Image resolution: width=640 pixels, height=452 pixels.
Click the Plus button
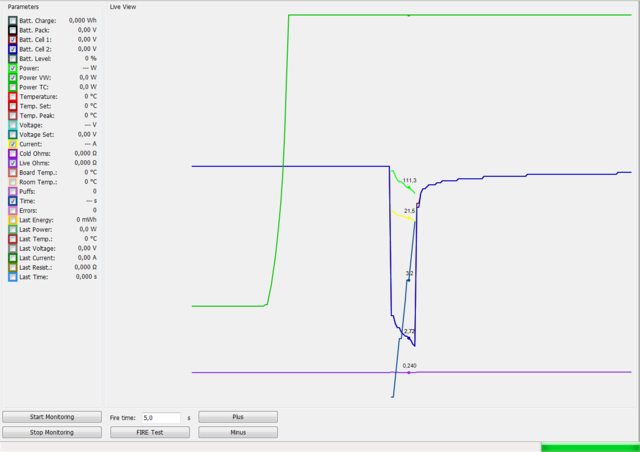tap(238, 417)
